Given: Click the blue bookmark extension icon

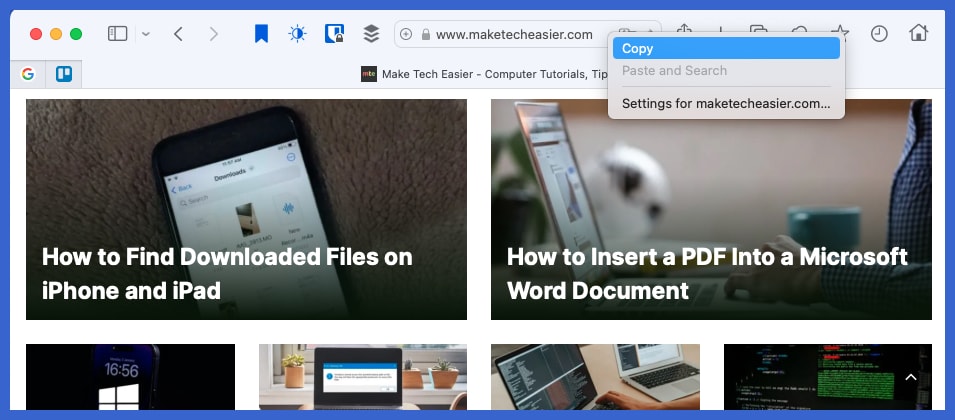Looking at the screenshot, I should [261, 33].
